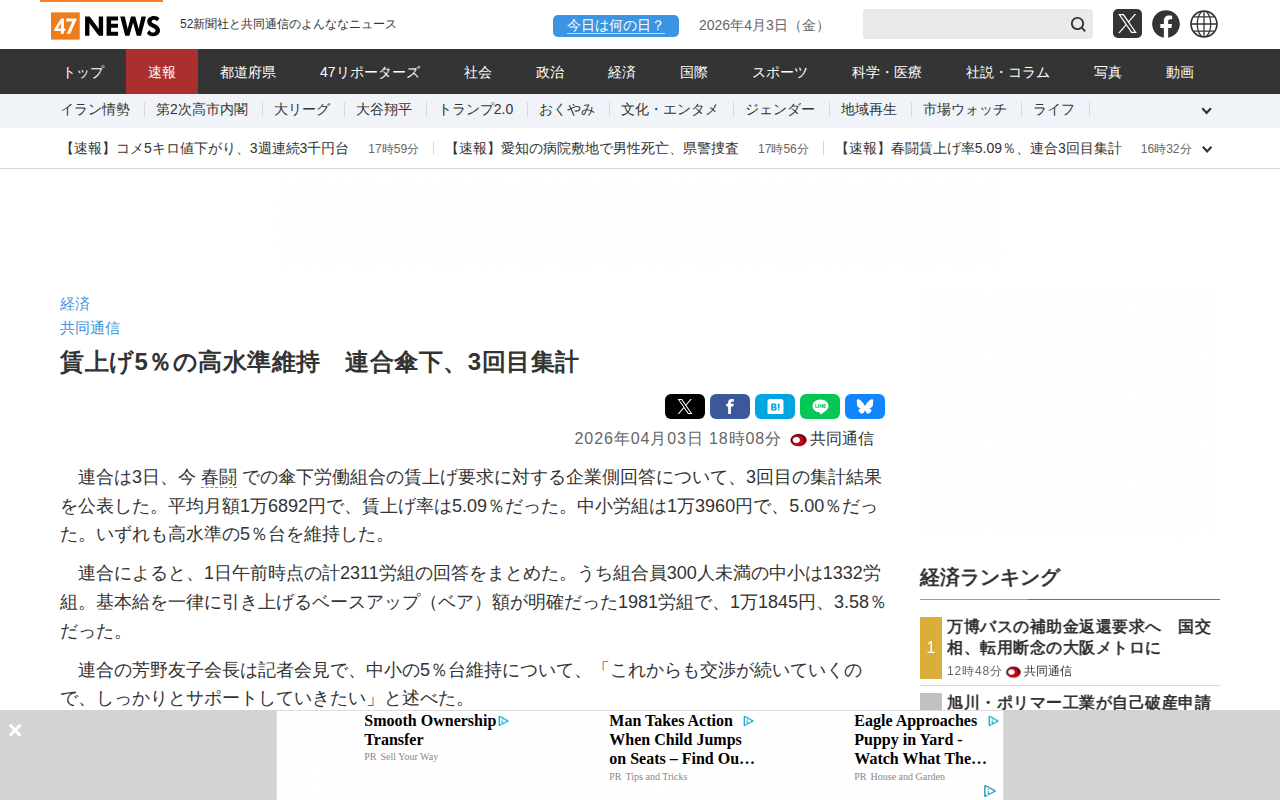
Task: Click the blue 共同通信 source link above headline
Action: 90,328
